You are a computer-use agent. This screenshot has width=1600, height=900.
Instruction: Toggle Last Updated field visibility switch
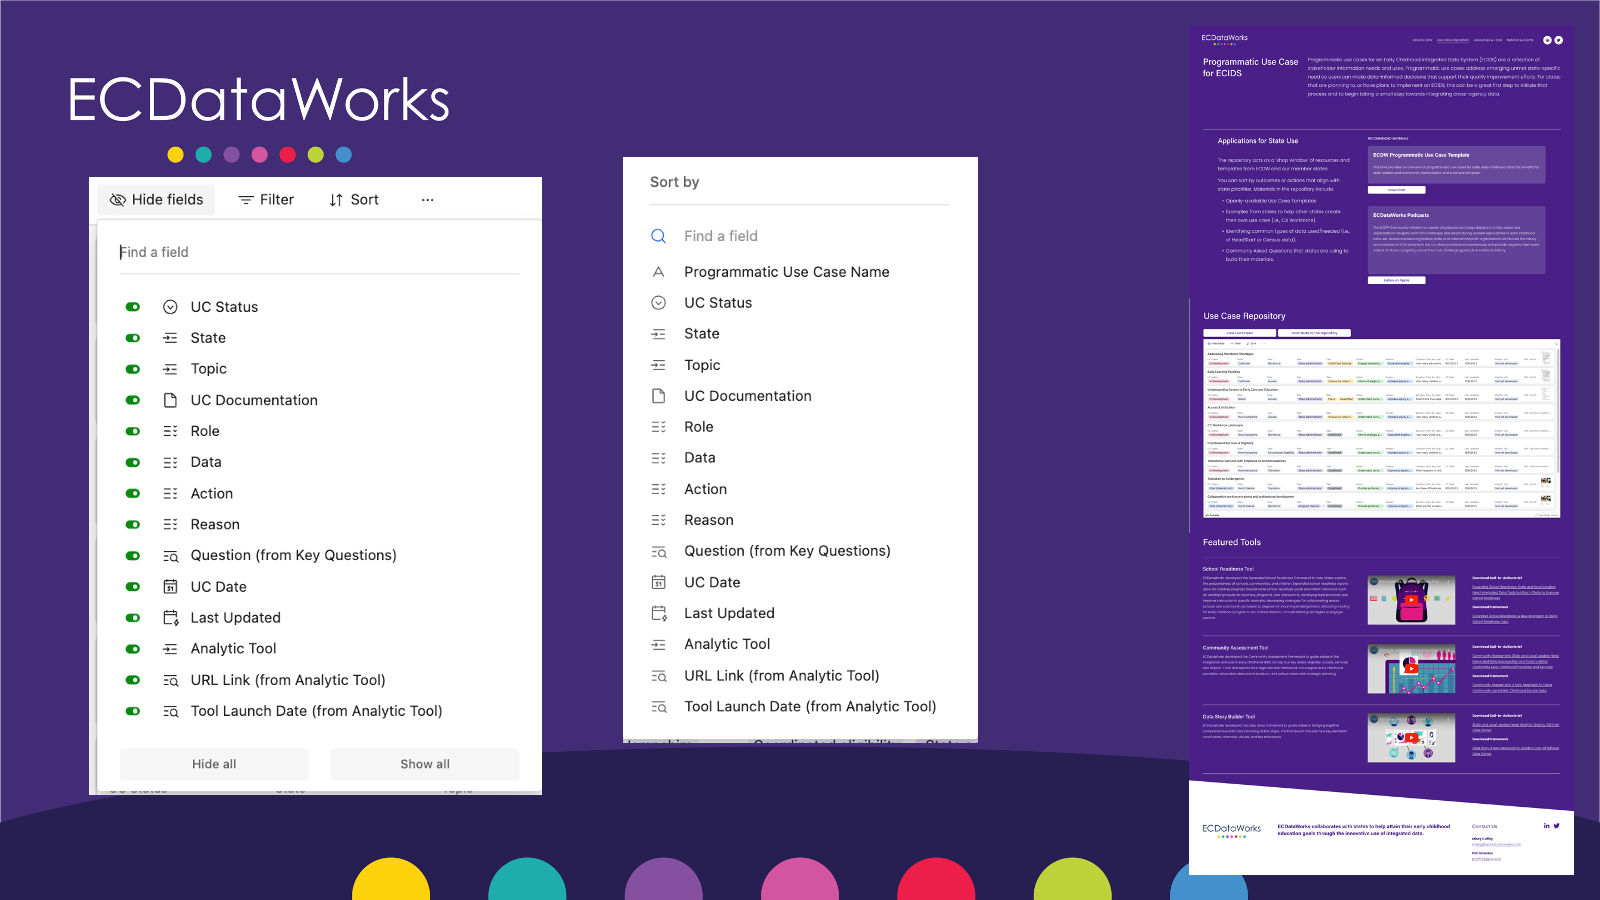133,618
